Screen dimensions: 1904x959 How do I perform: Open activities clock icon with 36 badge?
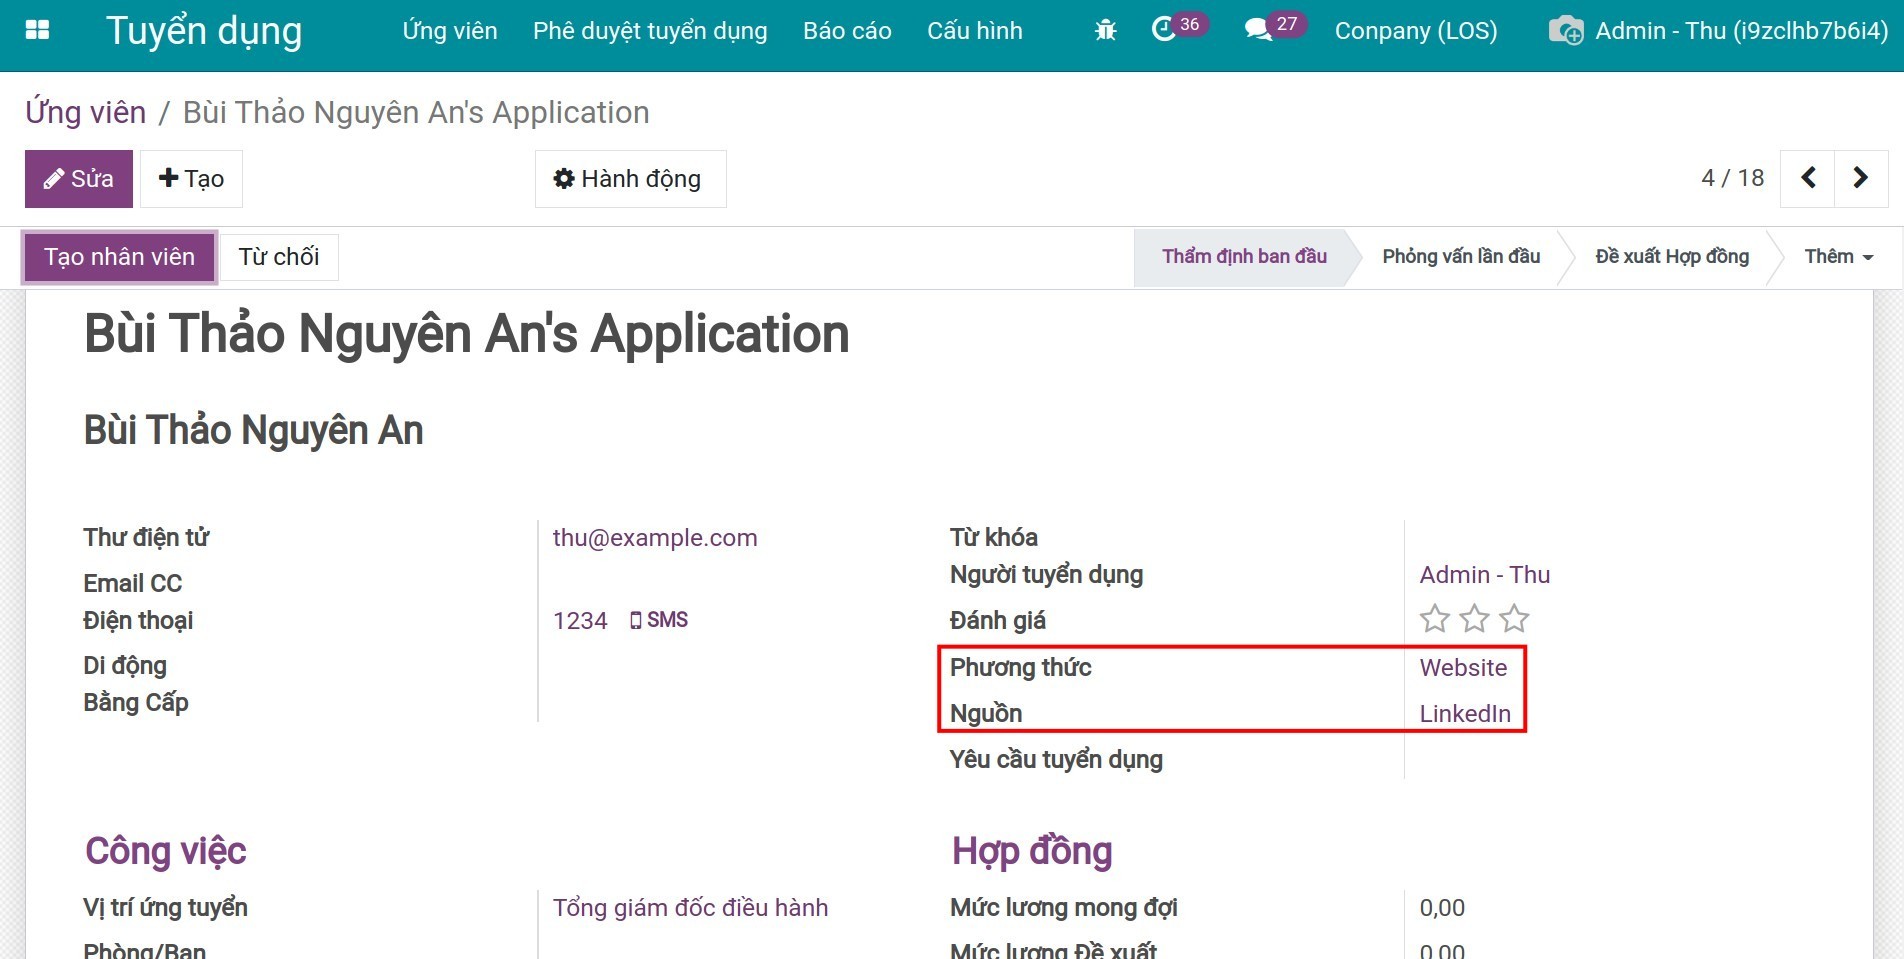pyautogui.click(x=1164, y=30)
